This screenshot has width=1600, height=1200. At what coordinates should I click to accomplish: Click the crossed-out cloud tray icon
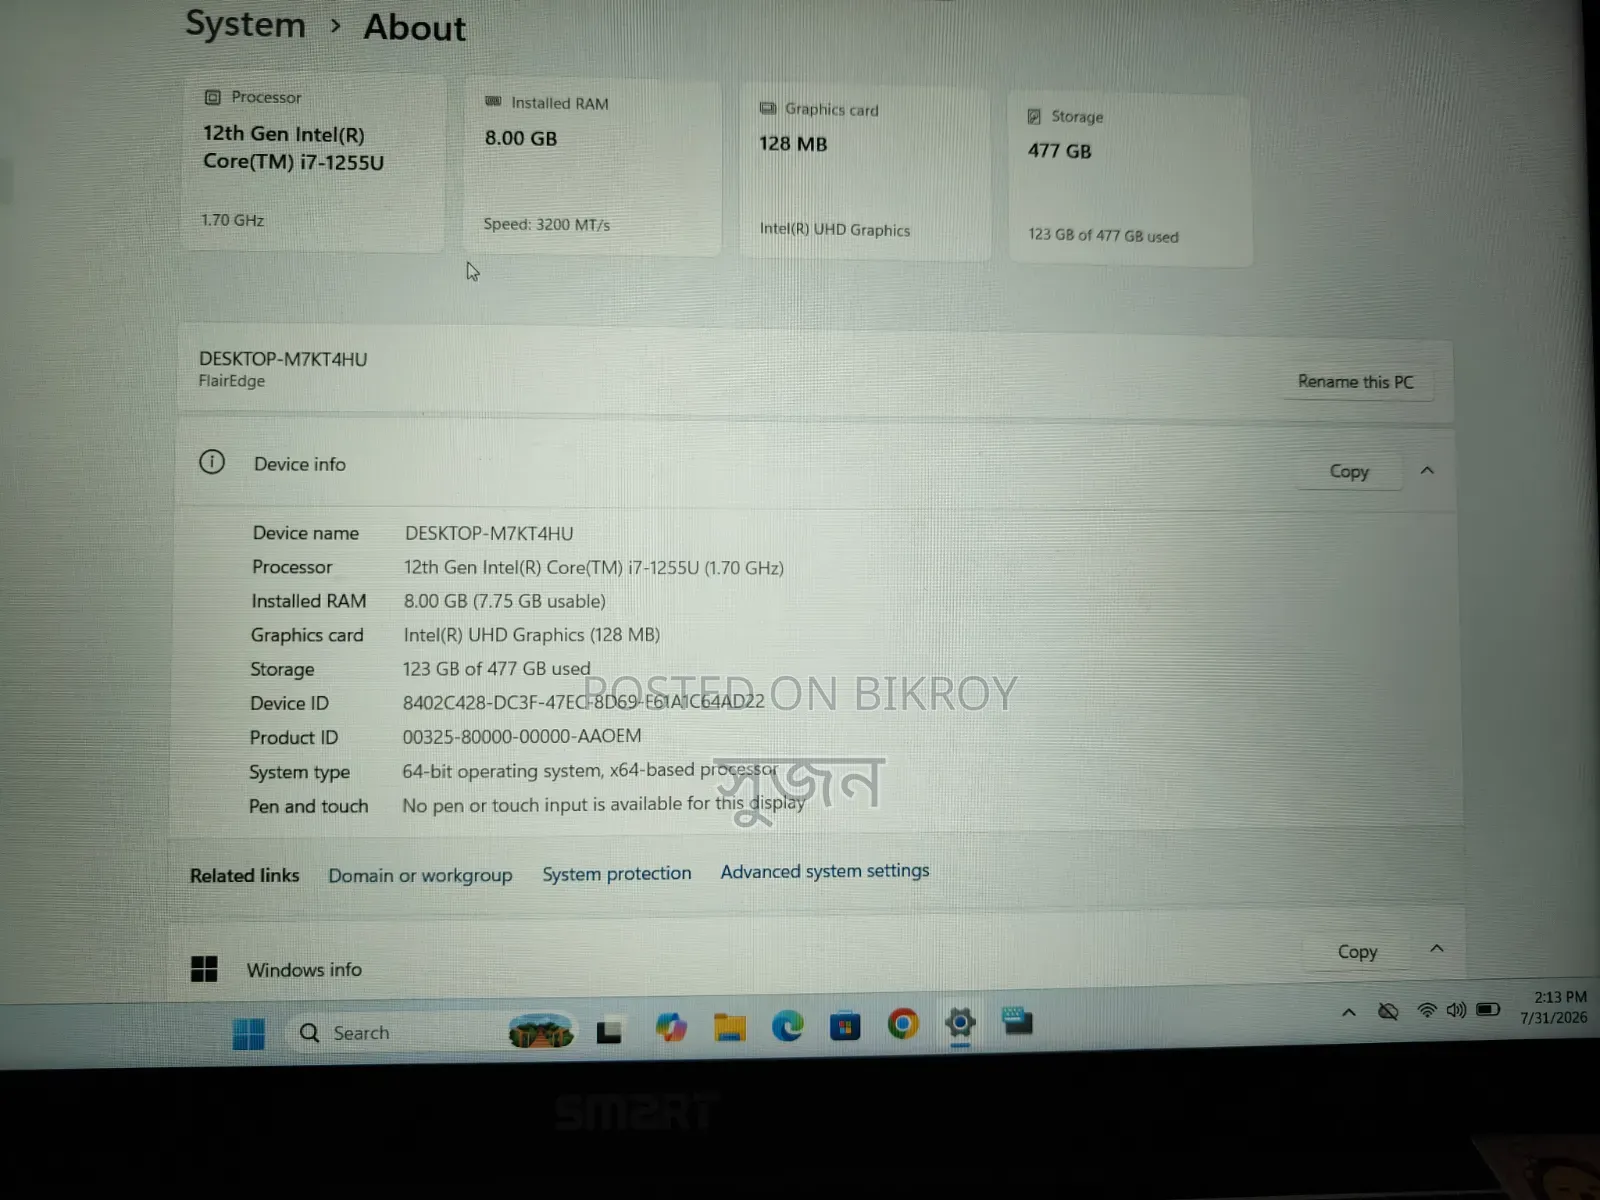1388,1012
